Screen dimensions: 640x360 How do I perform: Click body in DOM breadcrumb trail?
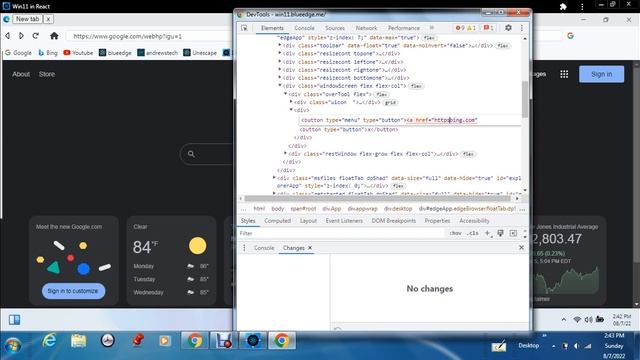click(x=278, y=209)
